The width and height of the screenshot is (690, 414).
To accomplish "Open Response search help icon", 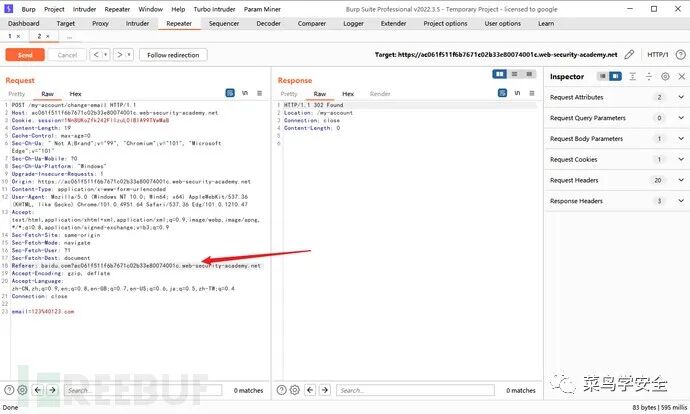I will tap(282, 390).
